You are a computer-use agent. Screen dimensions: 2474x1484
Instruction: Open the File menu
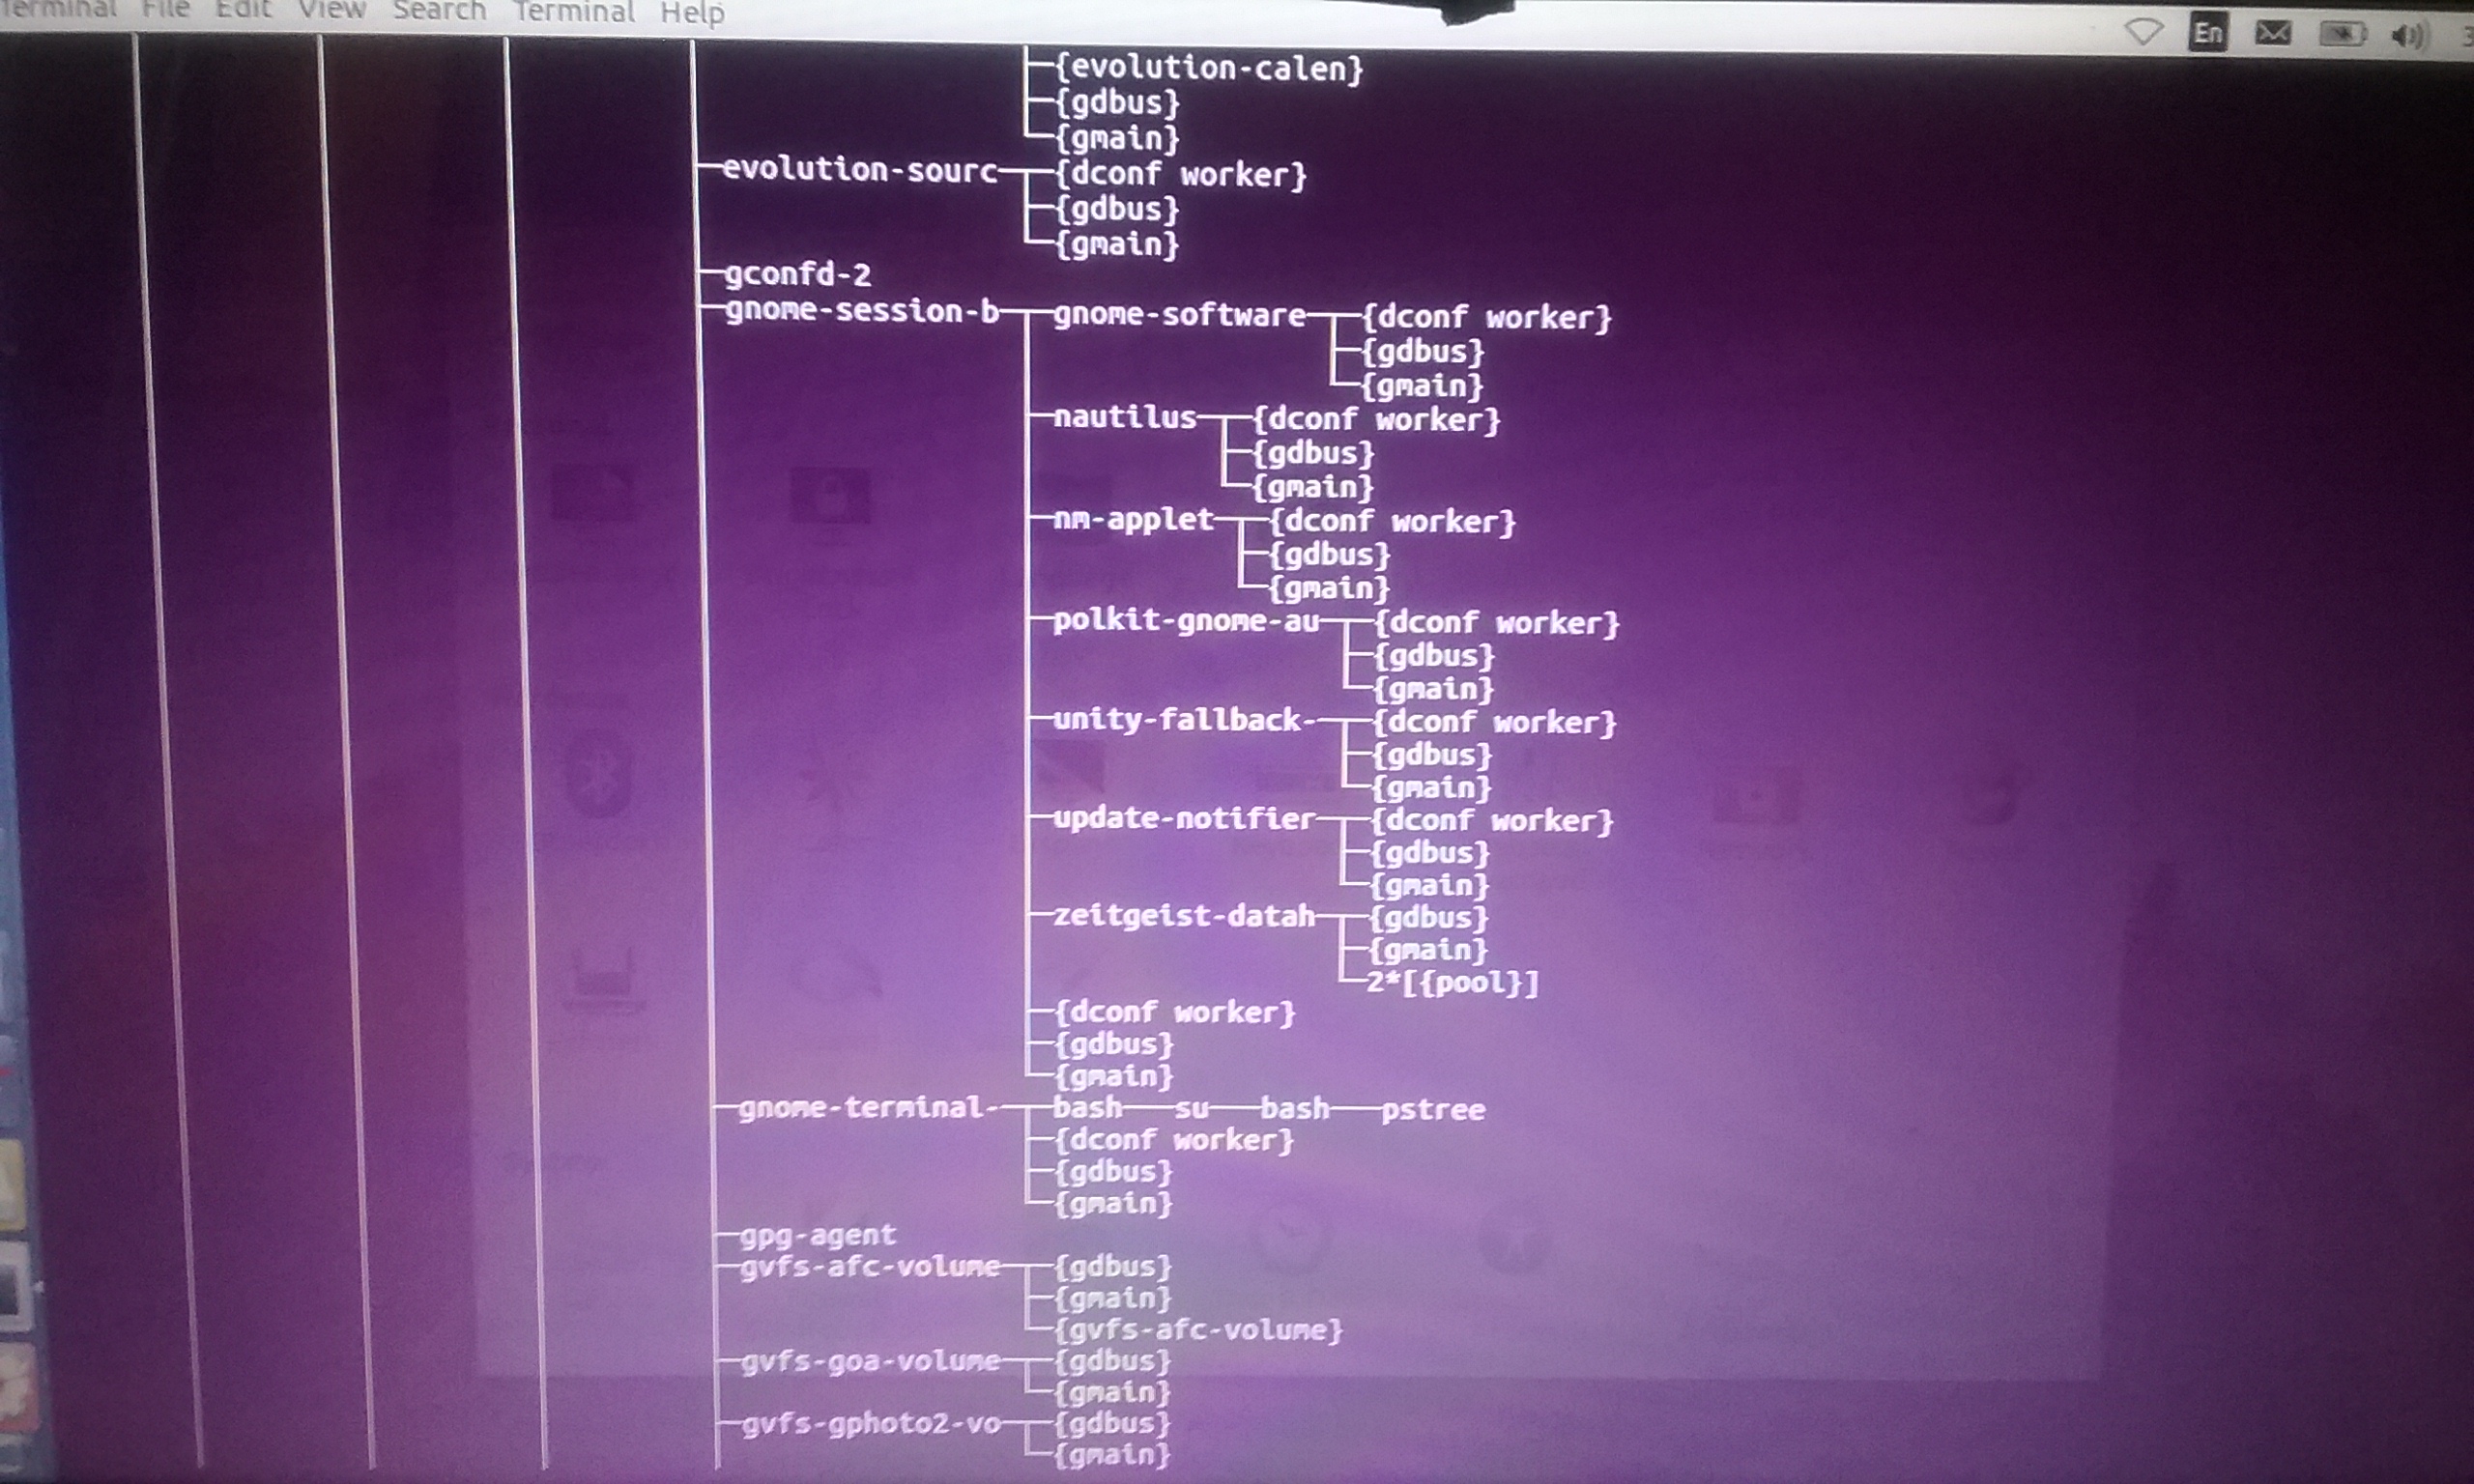coord(165,9)
